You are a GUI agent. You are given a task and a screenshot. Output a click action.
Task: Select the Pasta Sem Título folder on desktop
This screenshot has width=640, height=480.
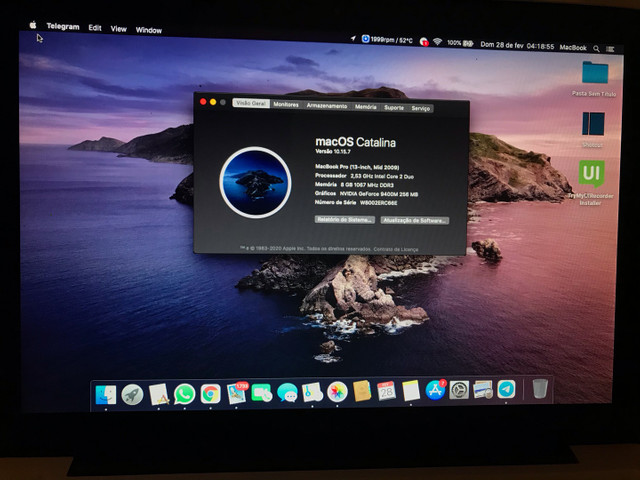click(x=594, y=79)
